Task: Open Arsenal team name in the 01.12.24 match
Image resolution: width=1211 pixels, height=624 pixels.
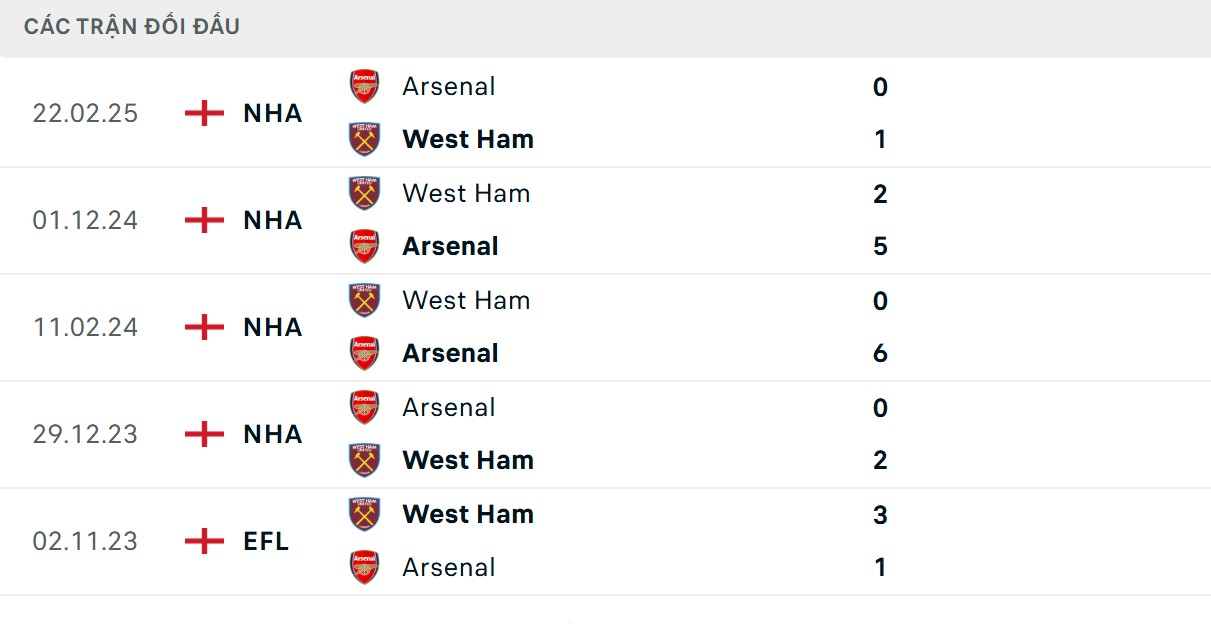Action: pos(450,246)
